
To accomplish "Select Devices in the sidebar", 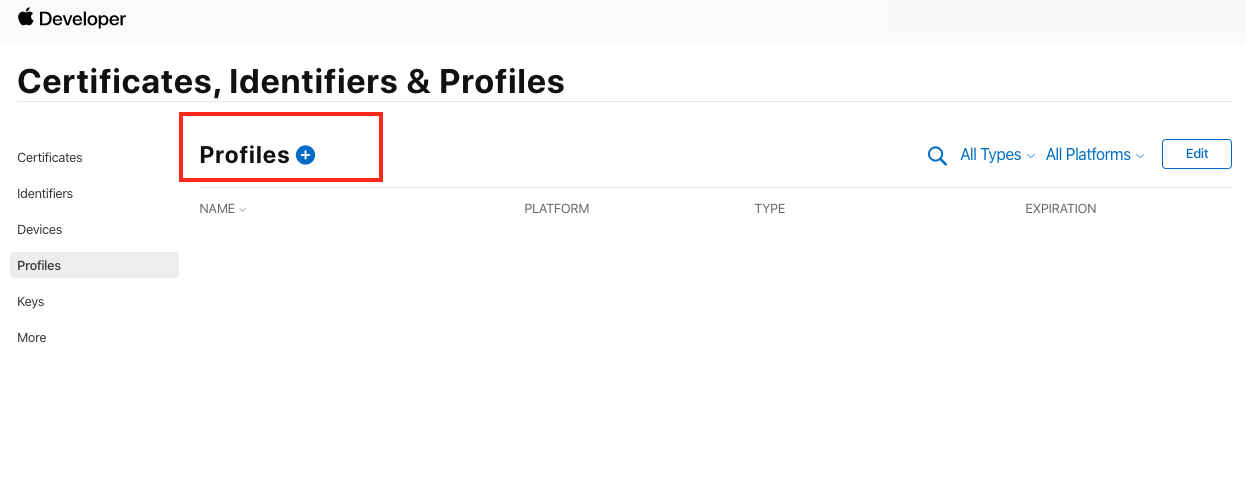I will 40,230.
